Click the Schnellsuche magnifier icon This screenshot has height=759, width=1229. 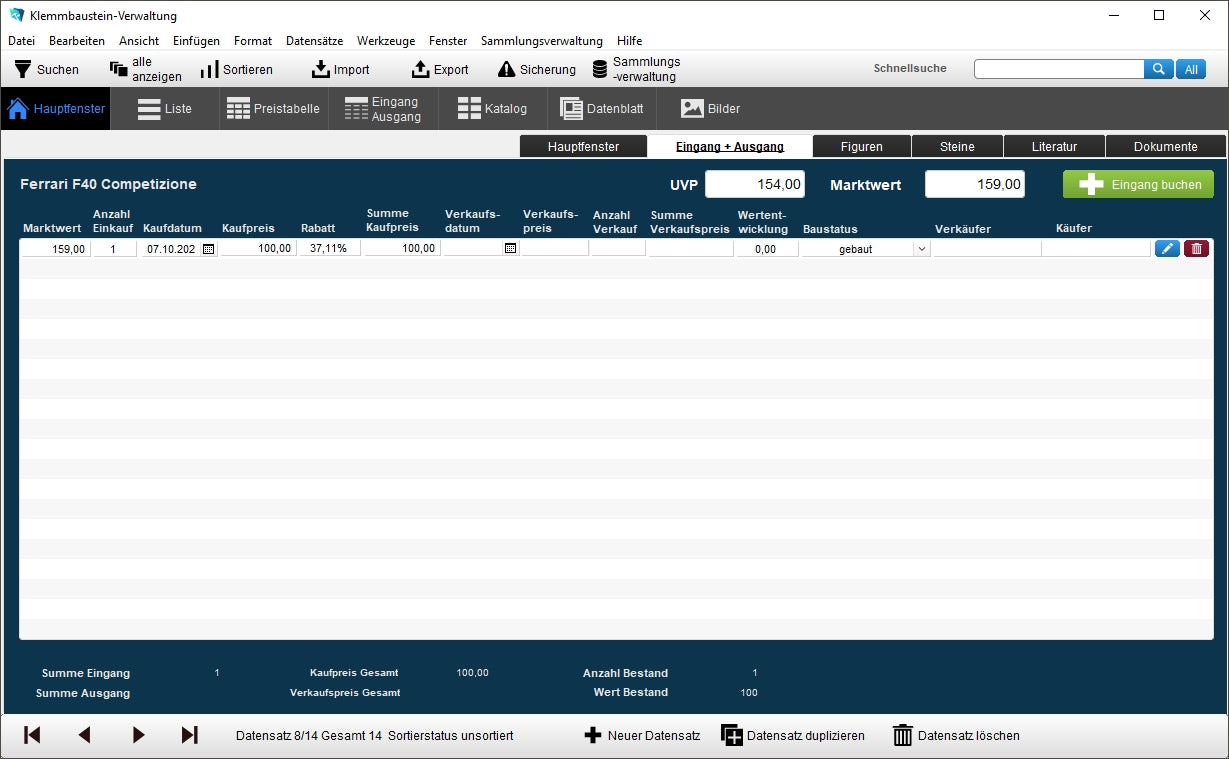pos(1158,69)
